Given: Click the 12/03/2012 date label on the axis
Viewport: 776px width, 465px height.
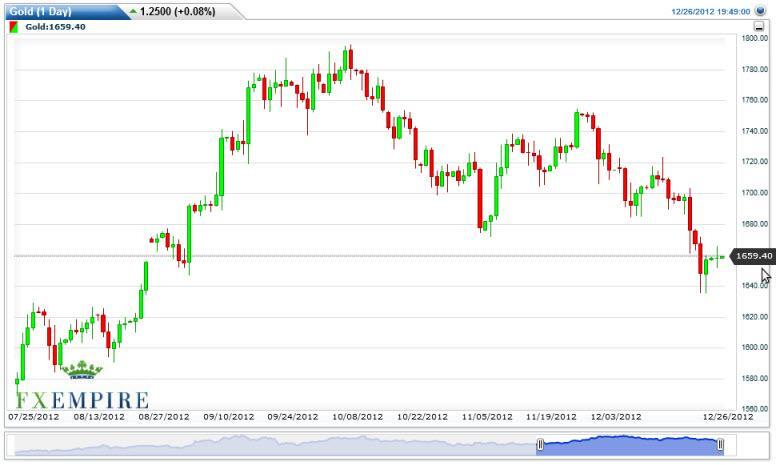Looking at the screenshot, I should (x=615, y=417).
